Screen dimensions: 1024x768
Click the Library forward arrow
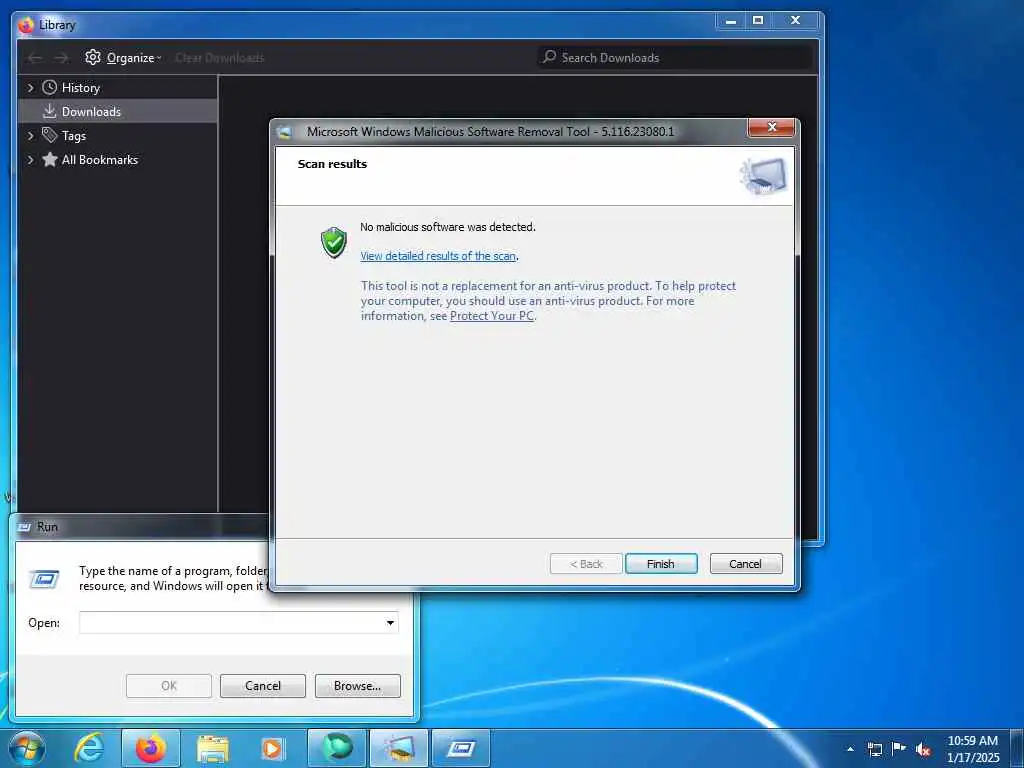(61, 58)
